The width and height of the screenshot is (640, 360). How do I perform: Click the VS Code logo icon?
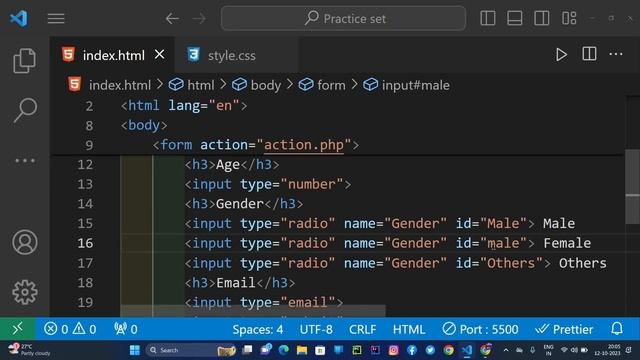(x=19, y=18)
